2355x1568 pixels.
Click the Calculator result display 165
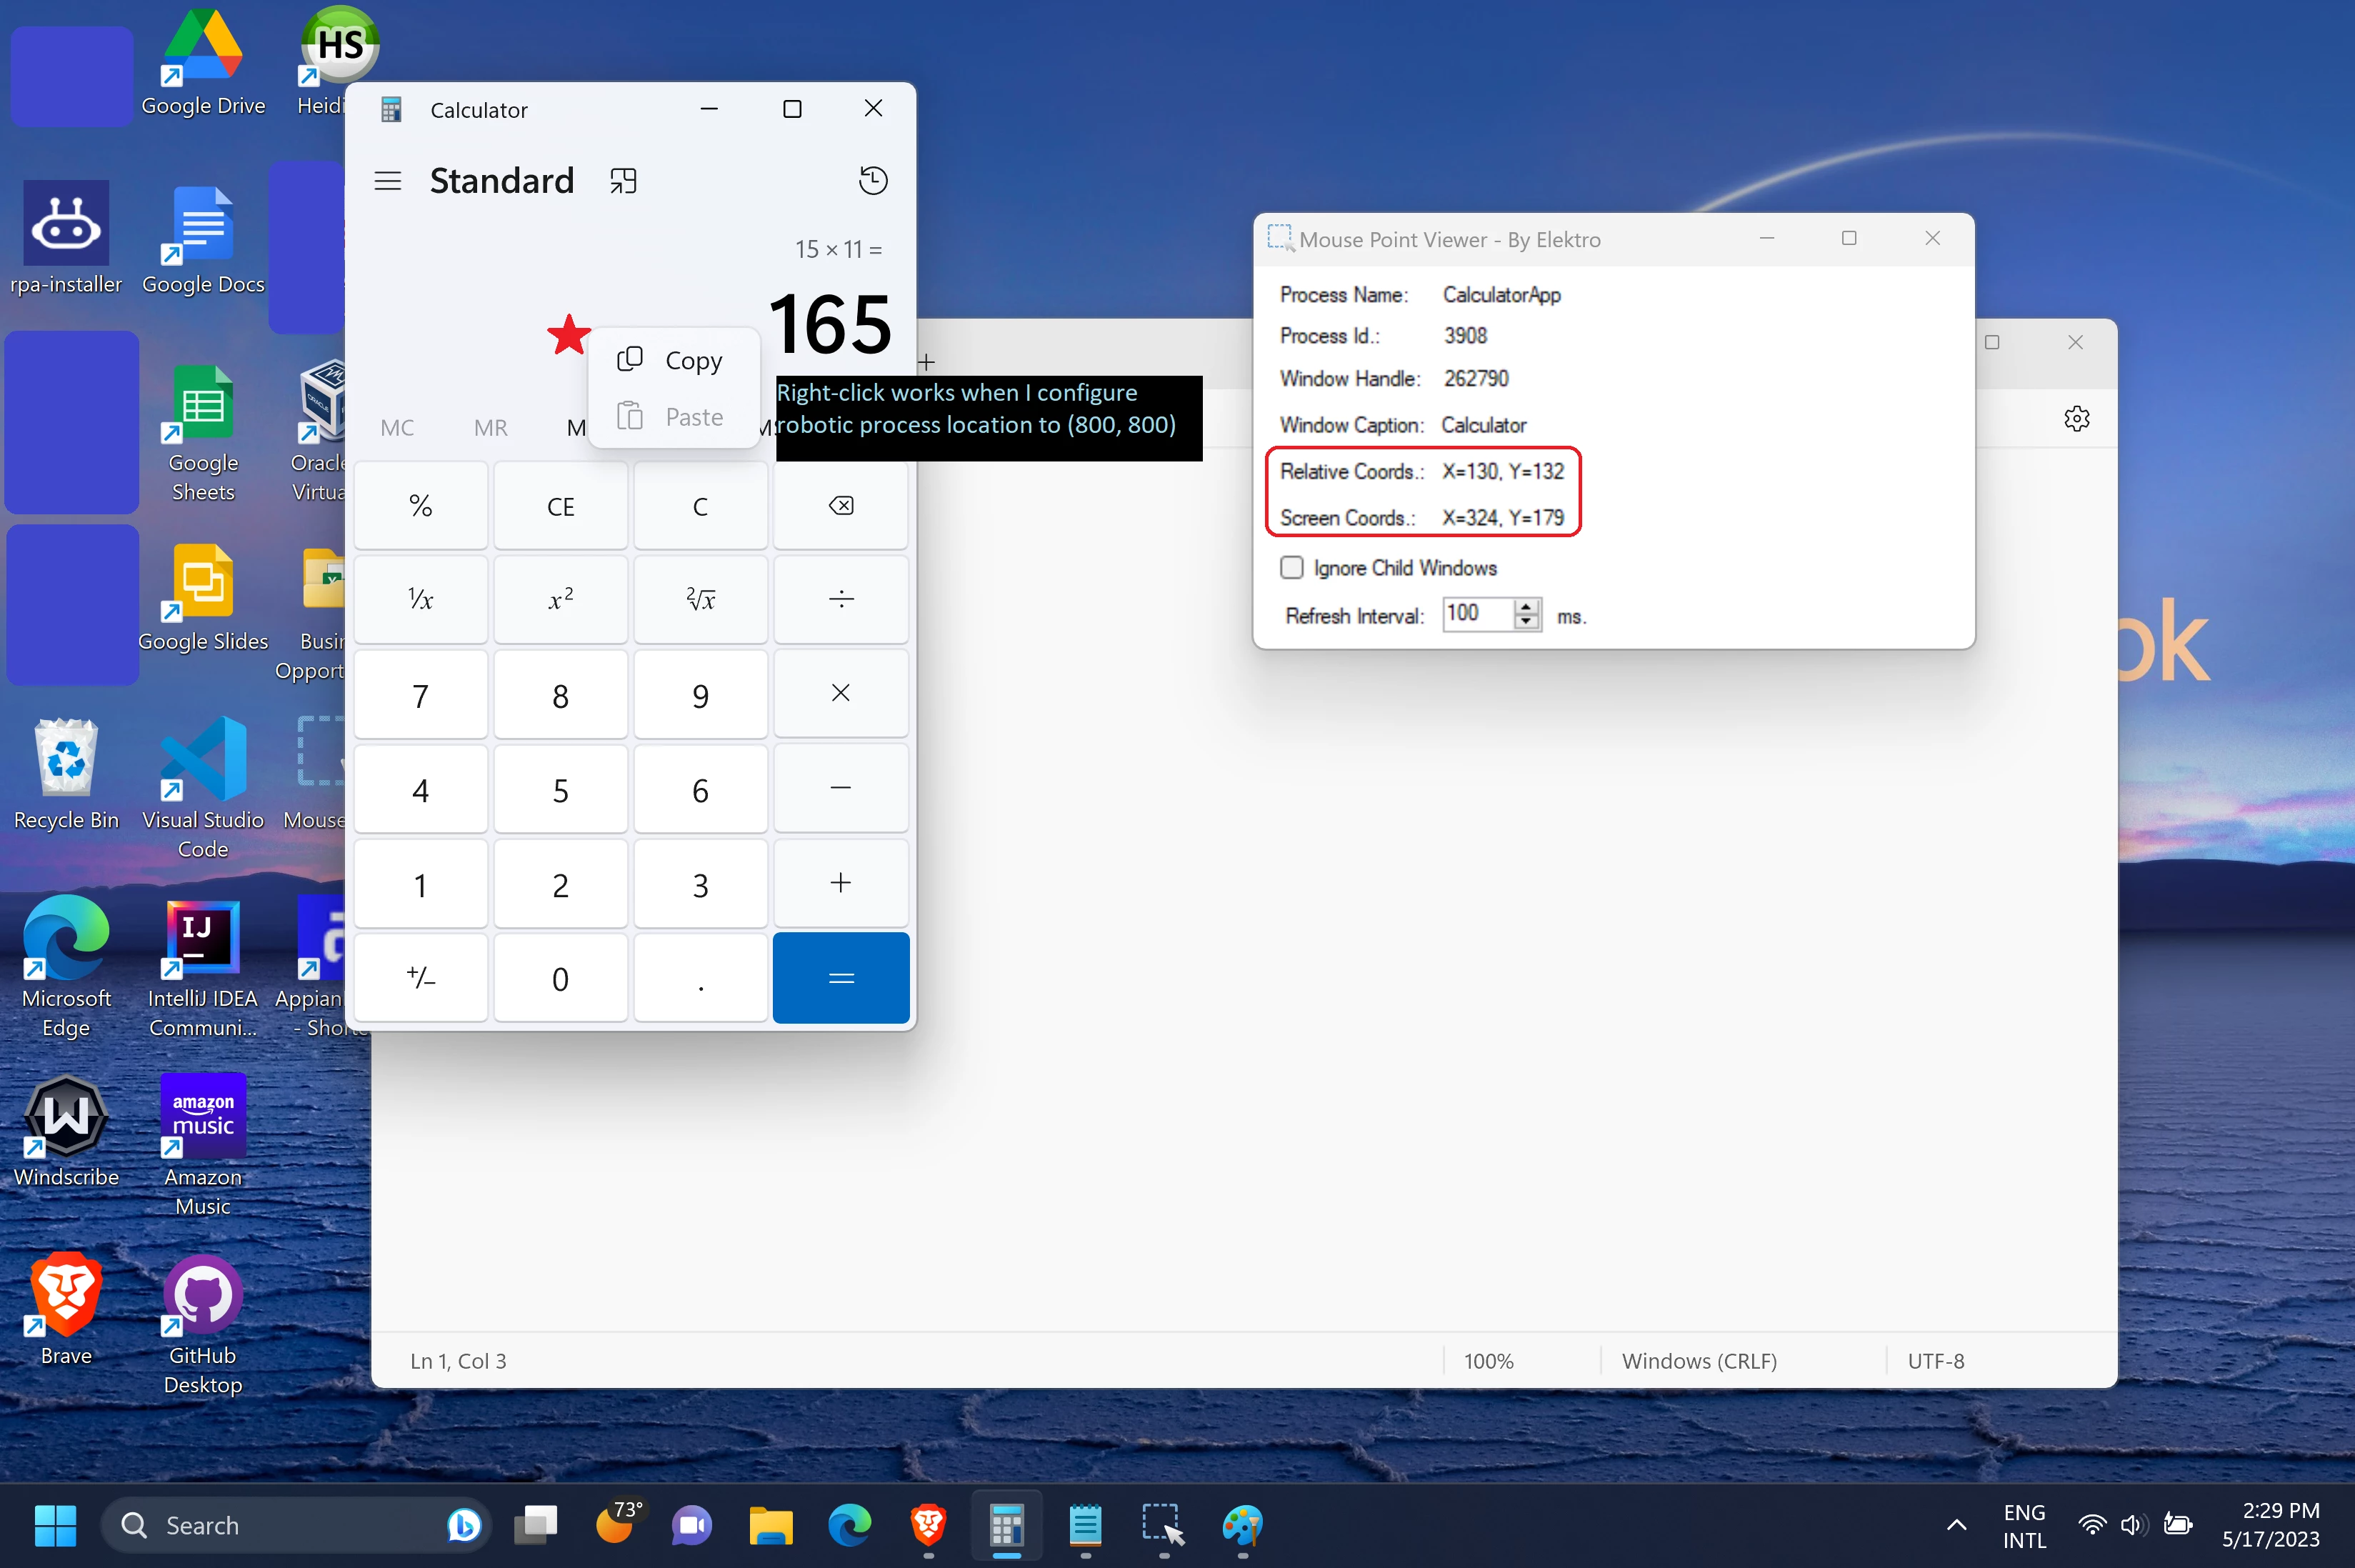click(830, 324)
